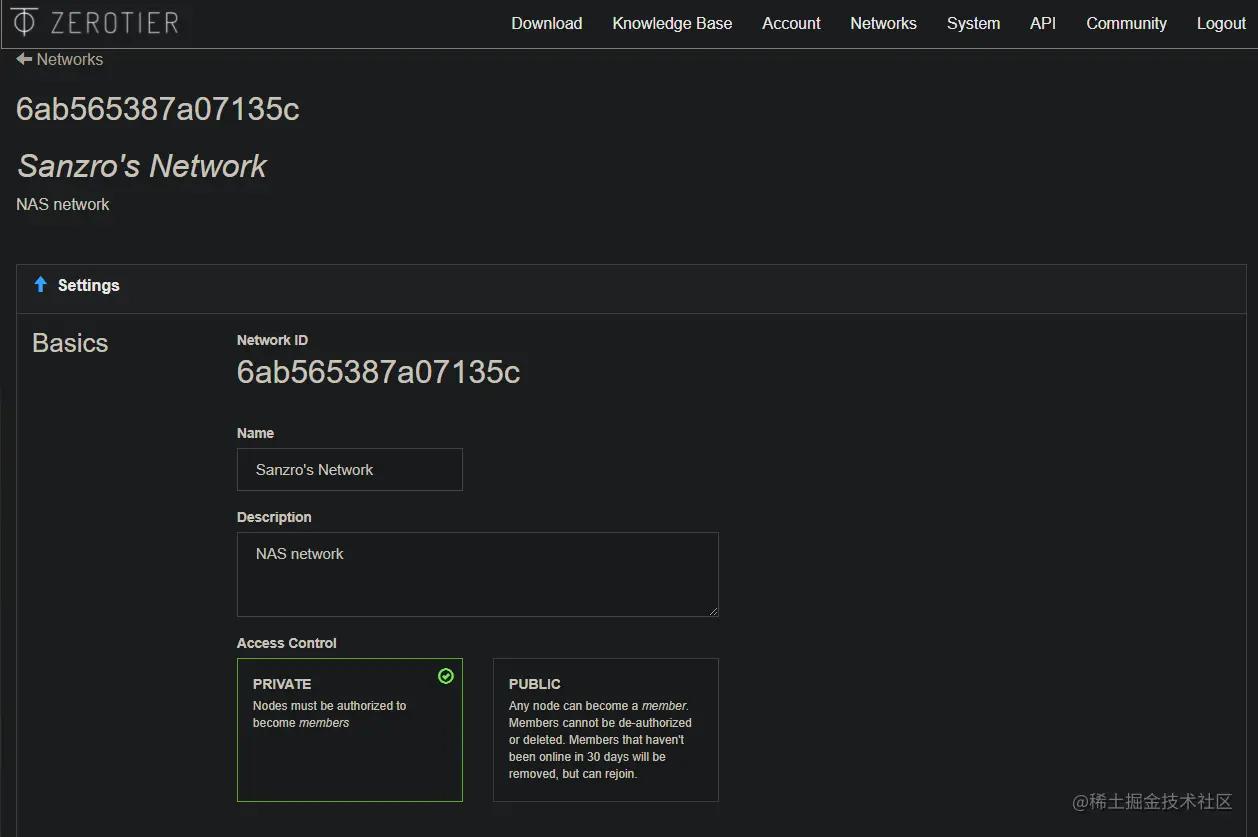Go to the Account page
The height and width of the screenshot is (837, 1258).
click(791, 23)
